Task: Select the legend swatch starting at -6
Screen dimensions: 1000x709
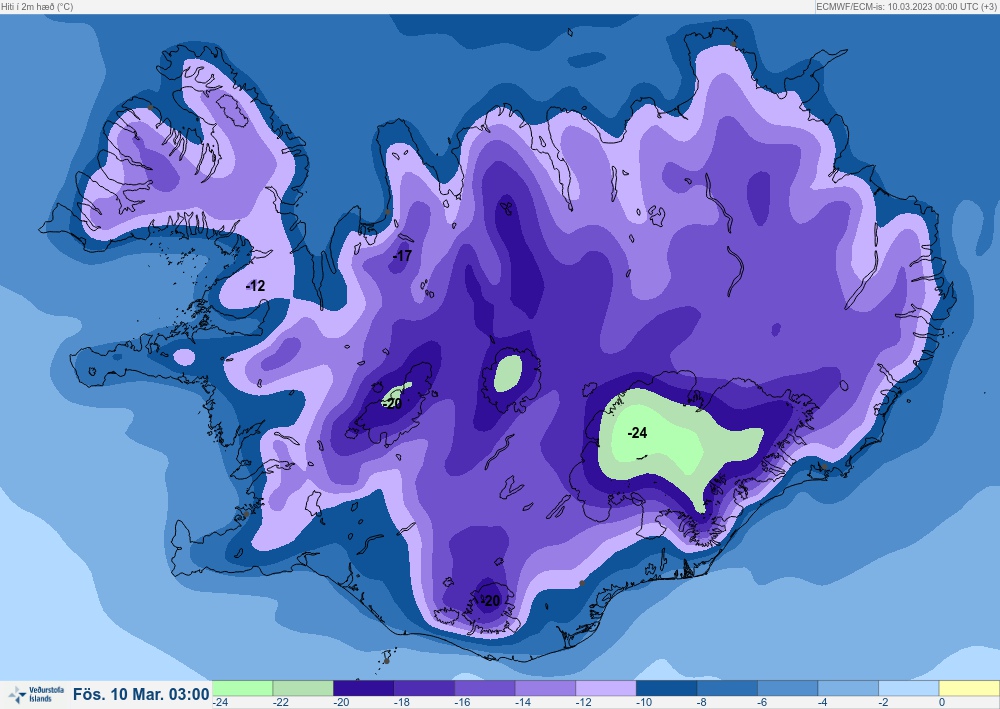Action: coord(788,688)
